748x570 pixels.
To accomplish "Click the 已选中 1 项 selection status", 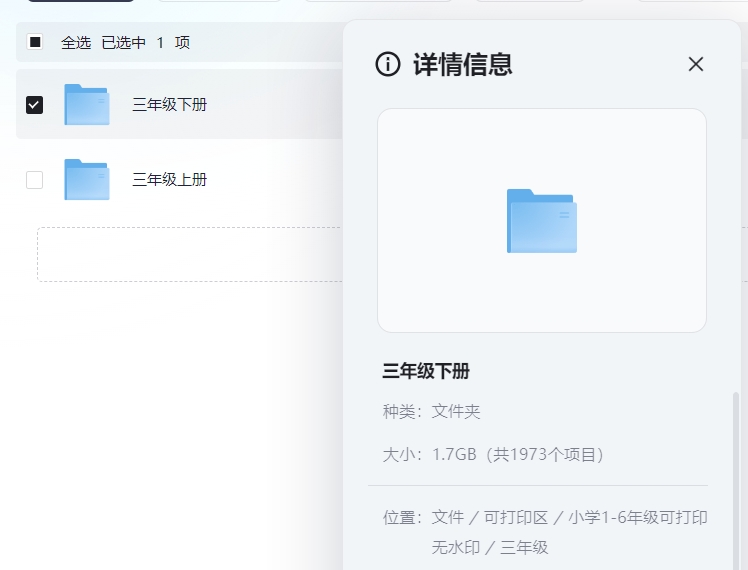I will pyautogui.click(x=145, y=42).
